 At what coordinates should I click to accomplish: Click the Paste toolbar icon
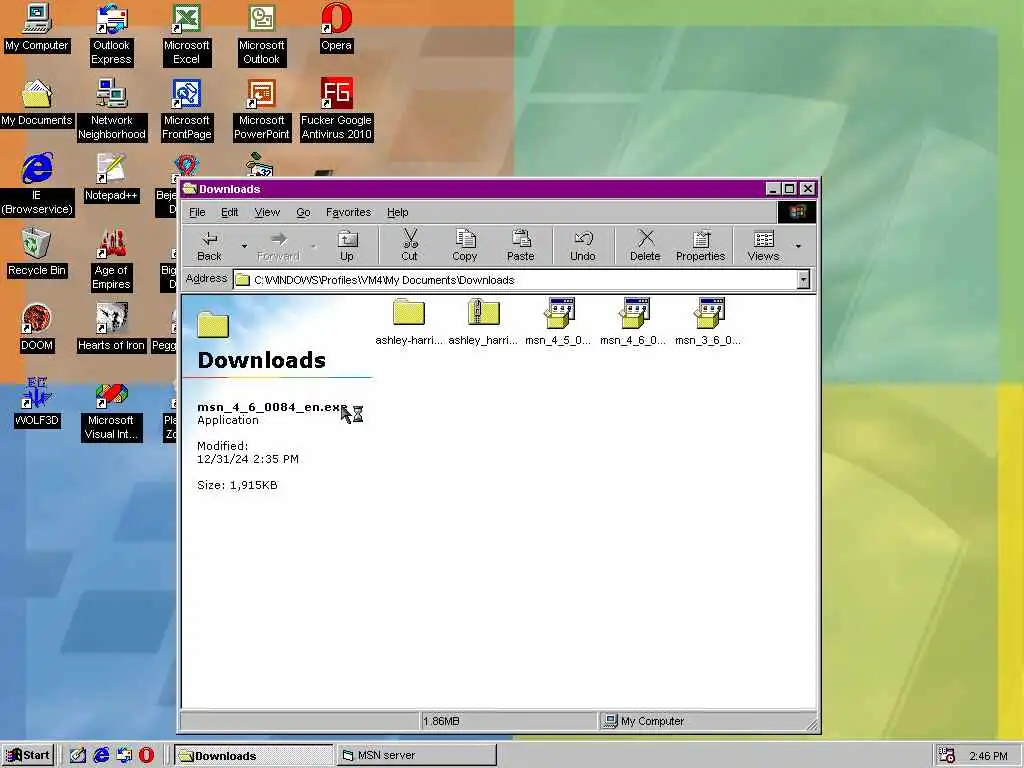[x=520, y=246]
